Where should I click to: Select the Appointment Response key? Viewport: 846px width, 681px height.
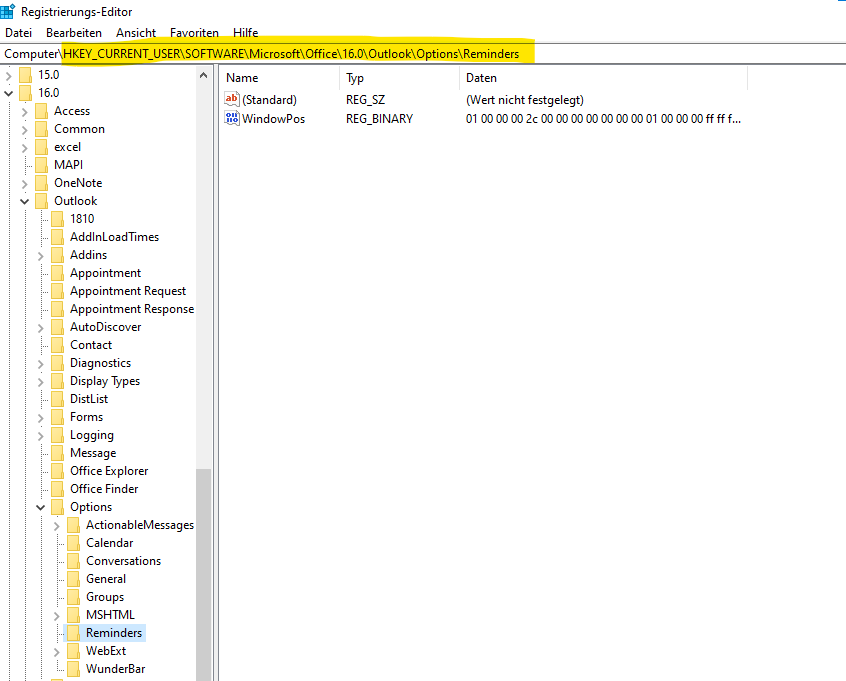point(132,309)
